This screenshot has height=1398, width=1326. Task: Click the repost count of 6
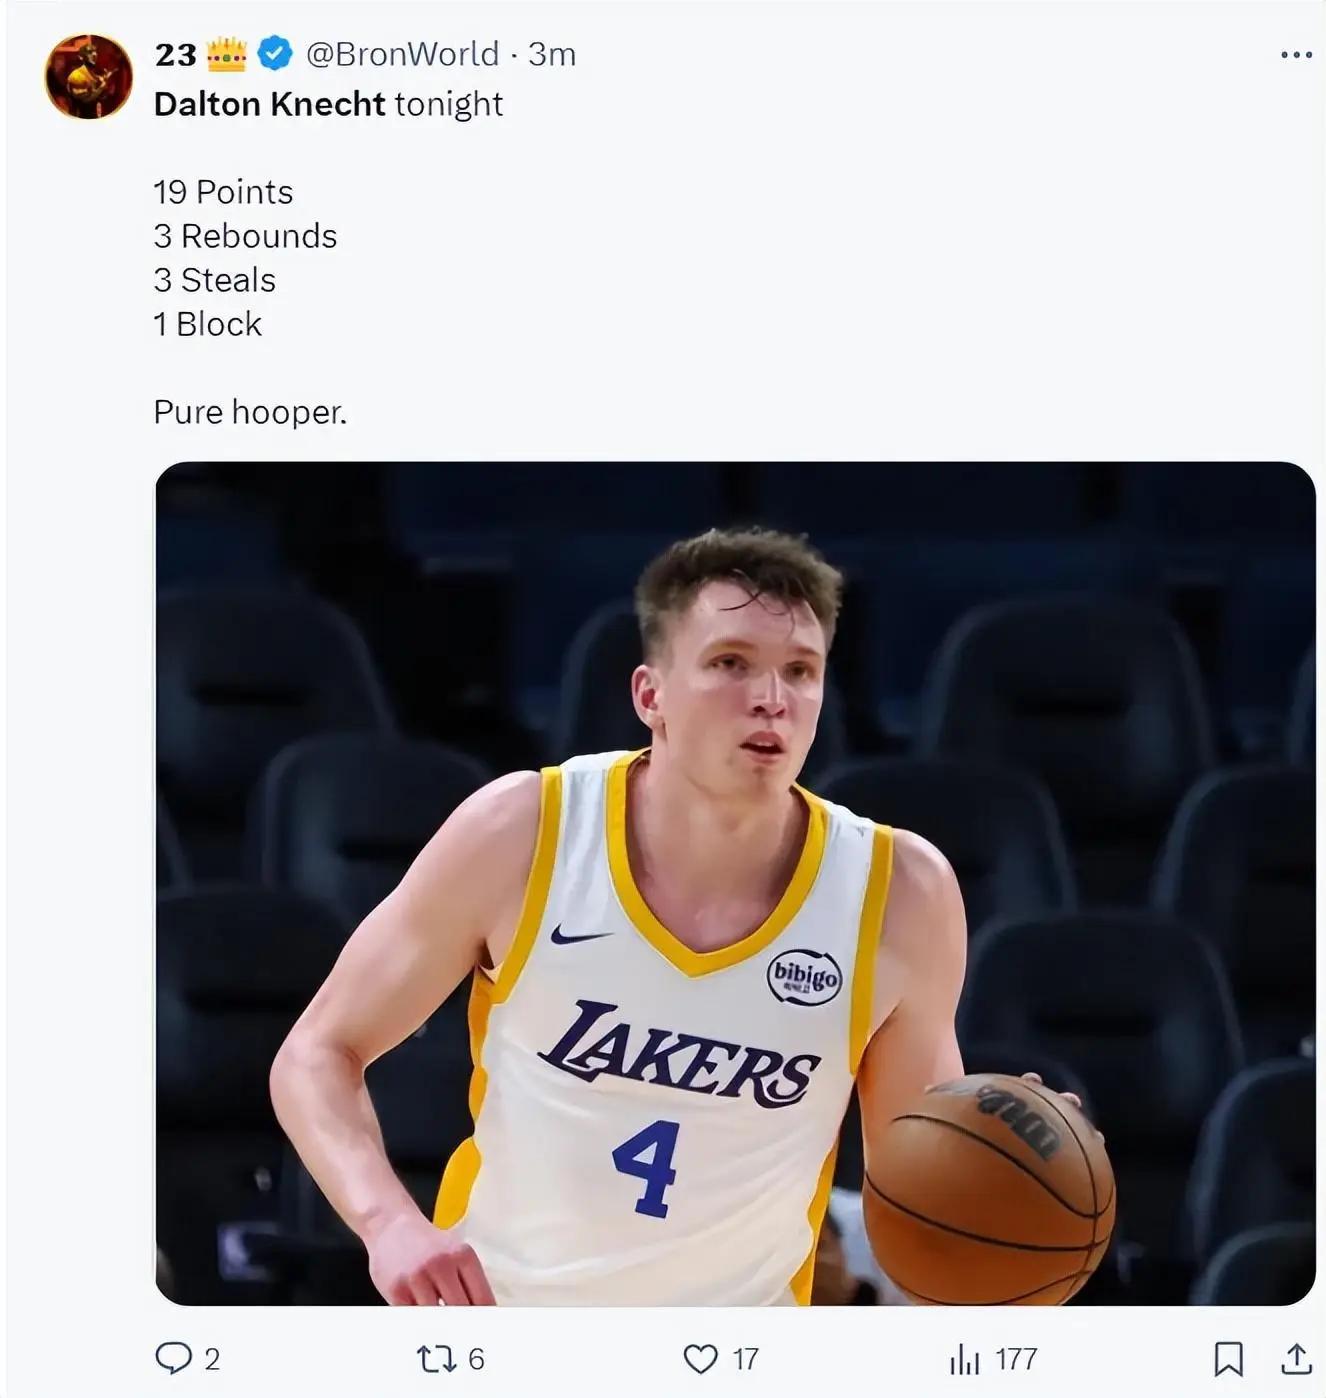pos(476,1359)
